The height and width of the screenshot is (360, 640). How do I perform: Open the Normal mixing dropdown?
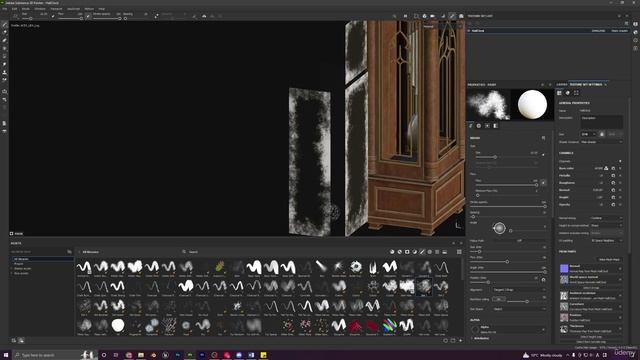tap(606, 218)
